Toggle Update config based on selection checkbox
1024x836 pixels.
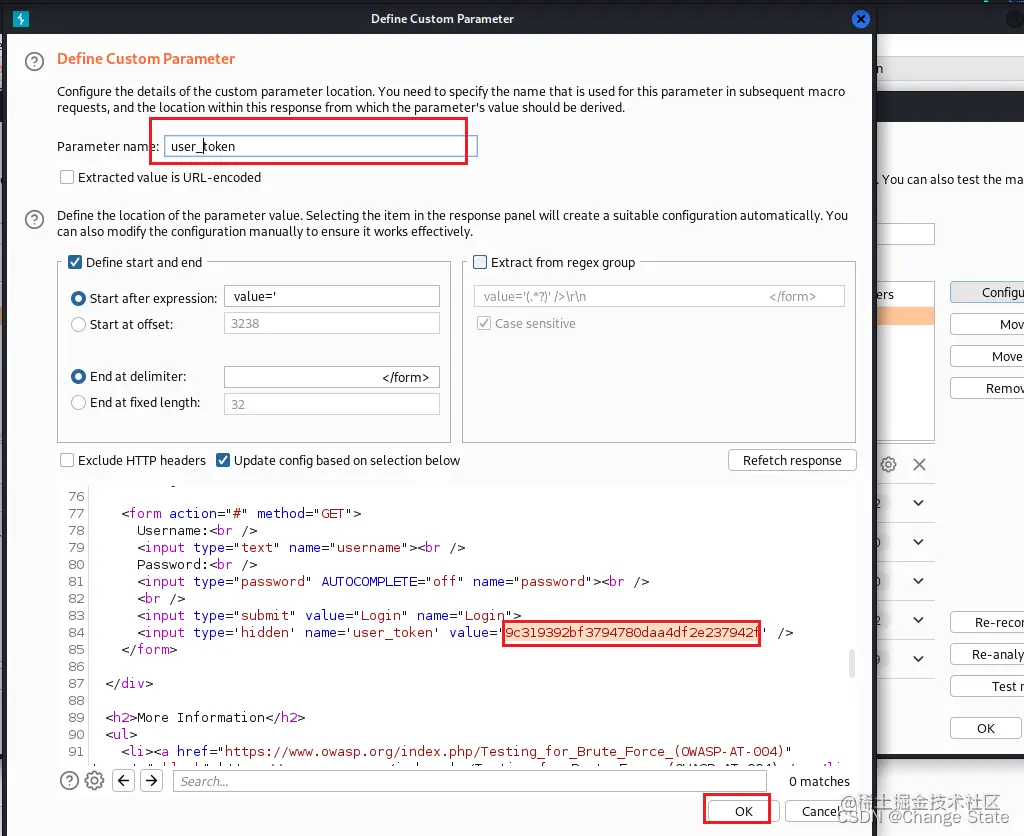click(223, 460)
